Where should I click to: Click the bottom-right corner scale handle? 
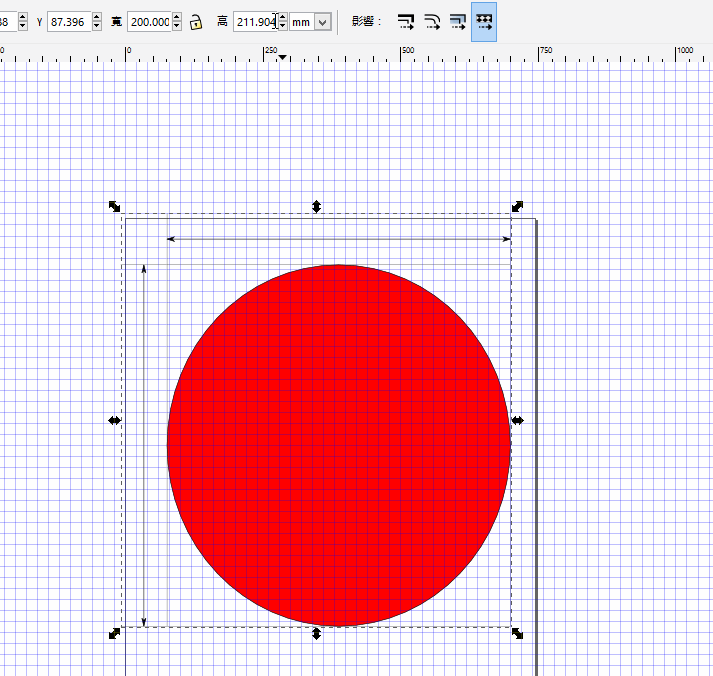(517, 634)
